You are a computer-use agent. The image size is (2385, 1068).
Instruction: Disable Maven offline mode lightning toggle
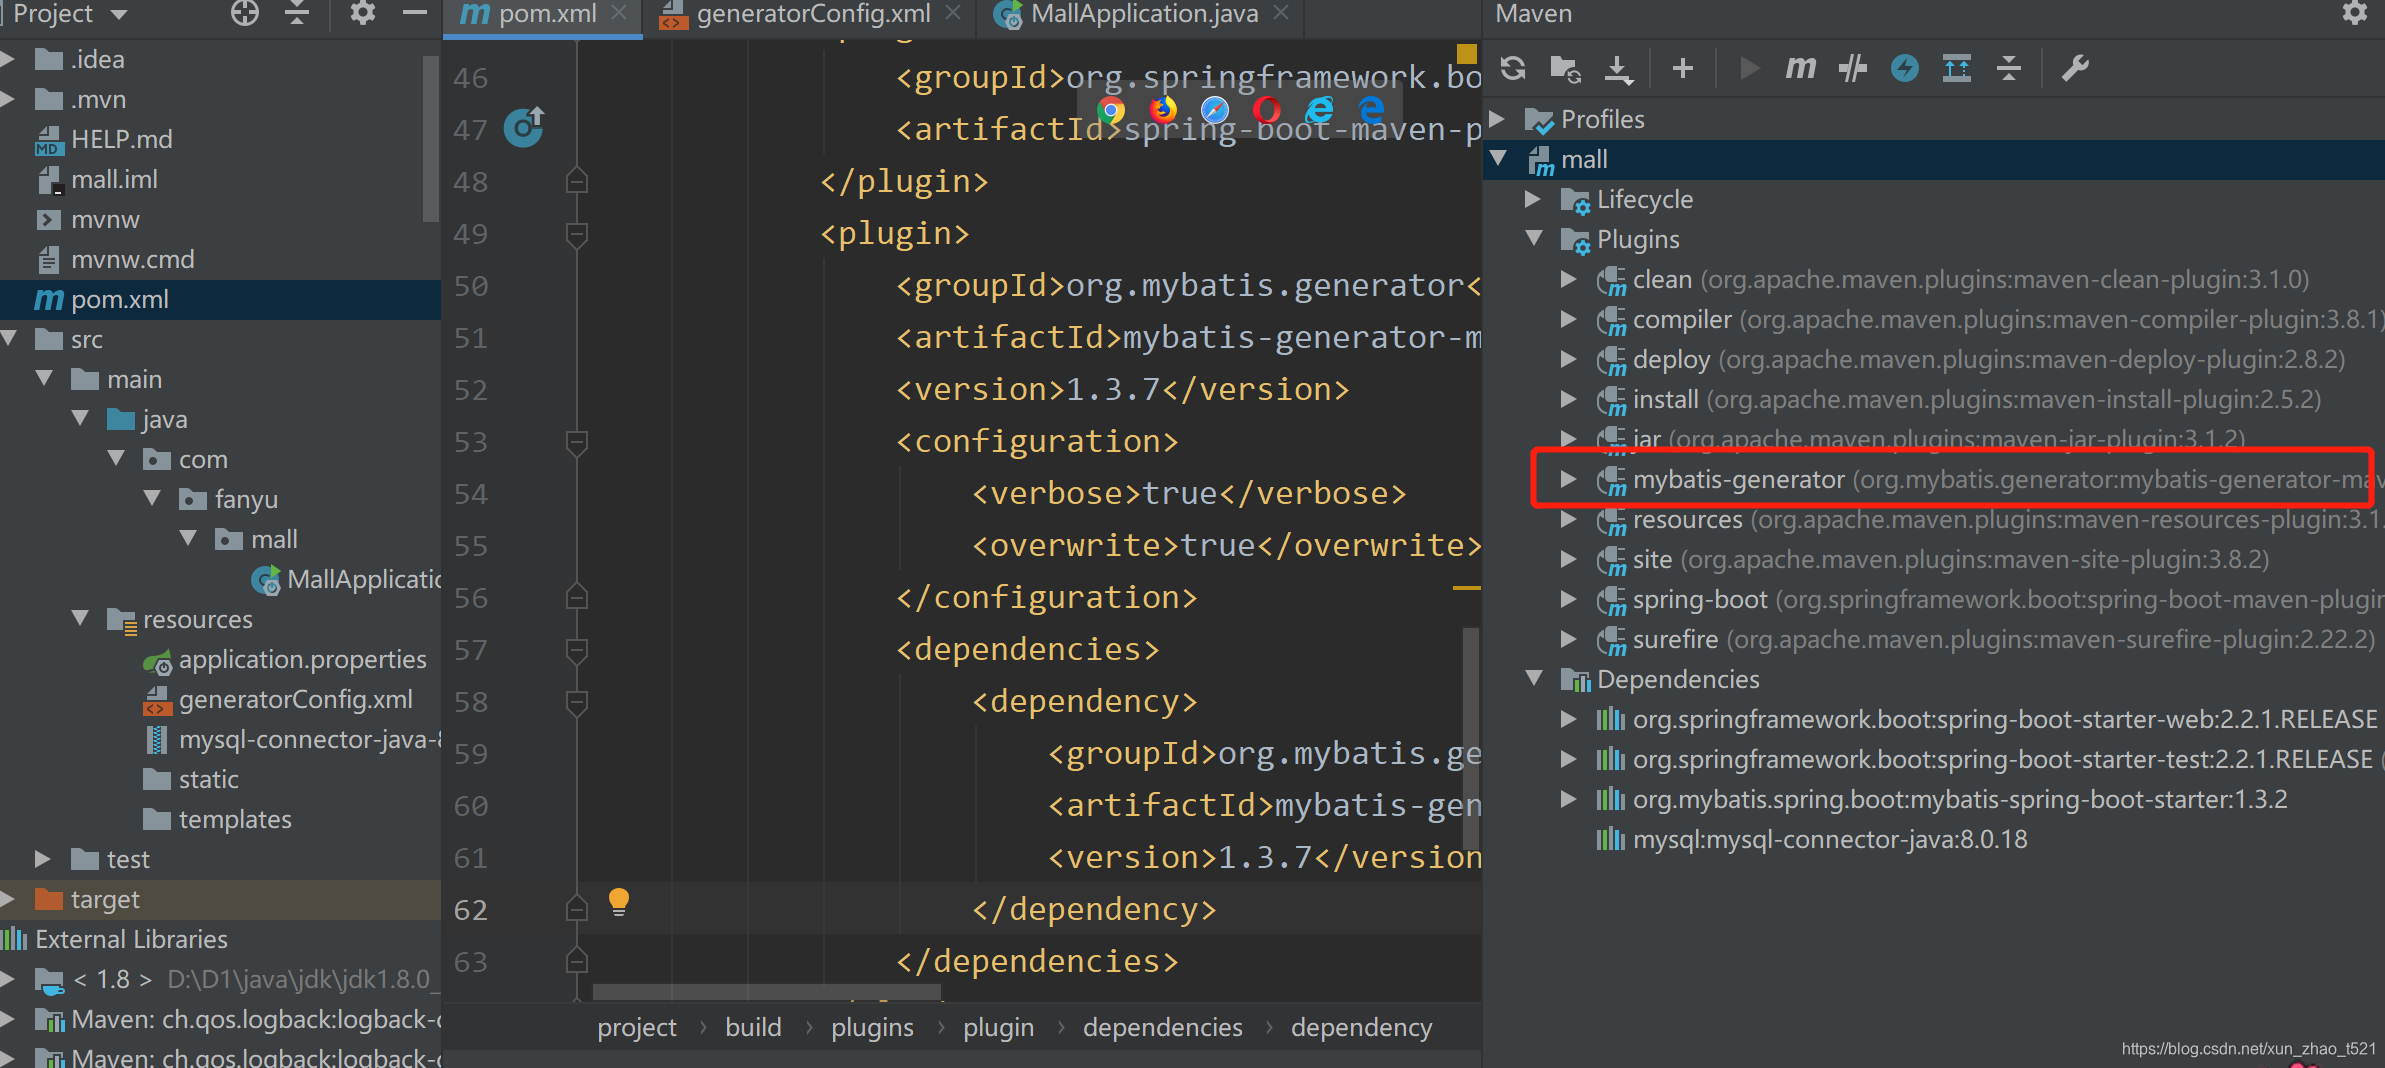coord(1905,68)
